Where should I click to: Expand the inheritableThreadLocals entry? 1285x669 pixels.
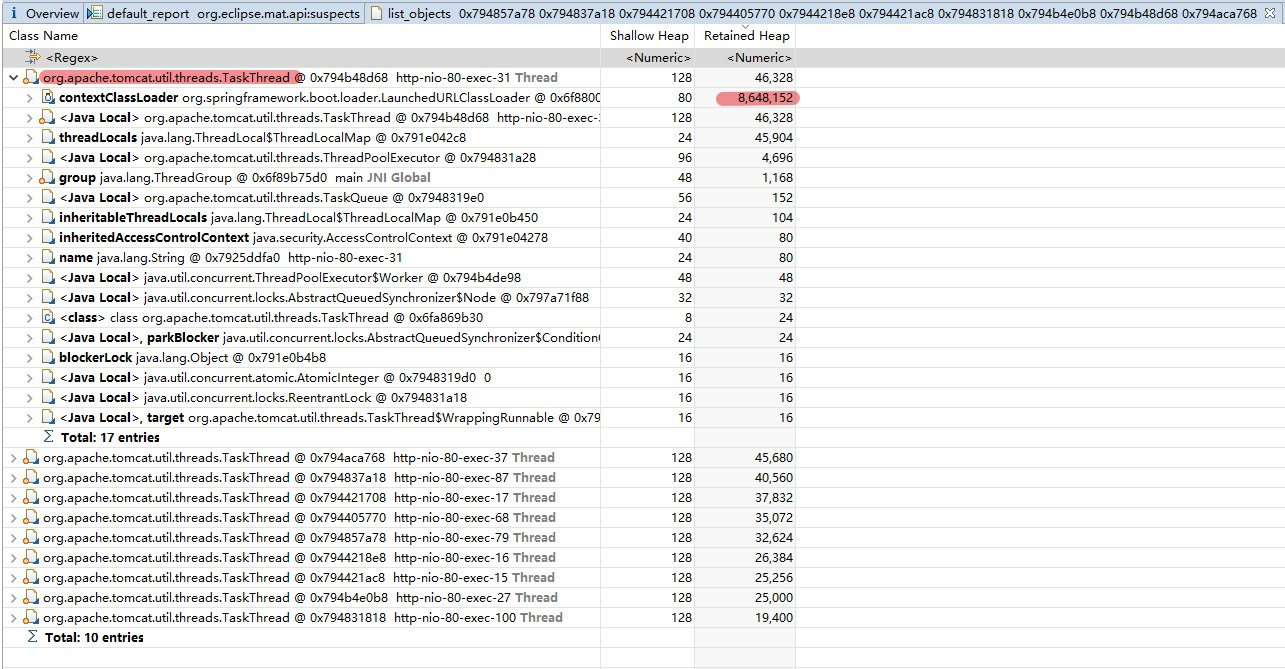click(30, 218)
